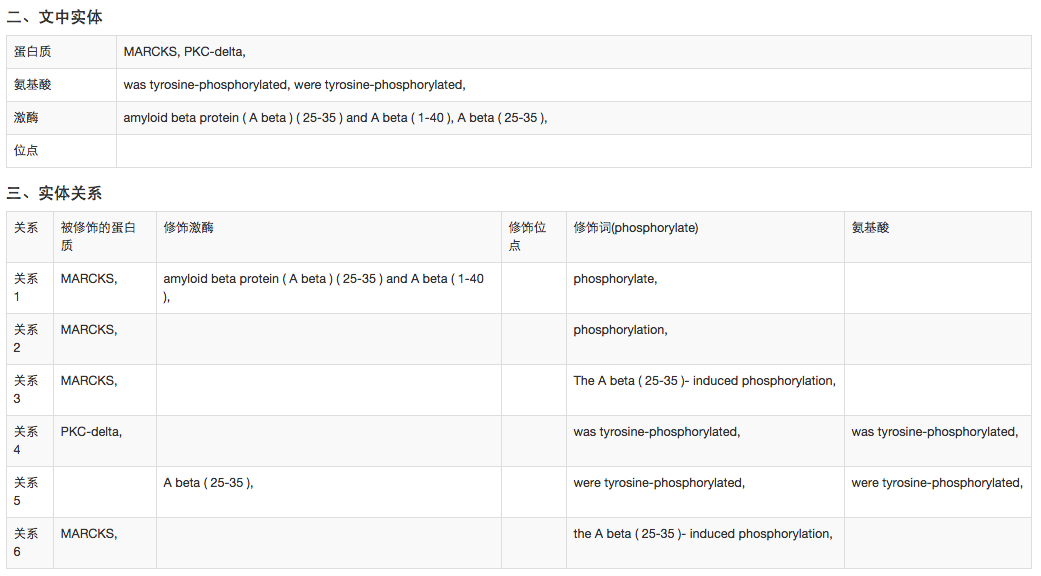Click the "位点" row label cell

pyautogui.click(x=27, y=151)
